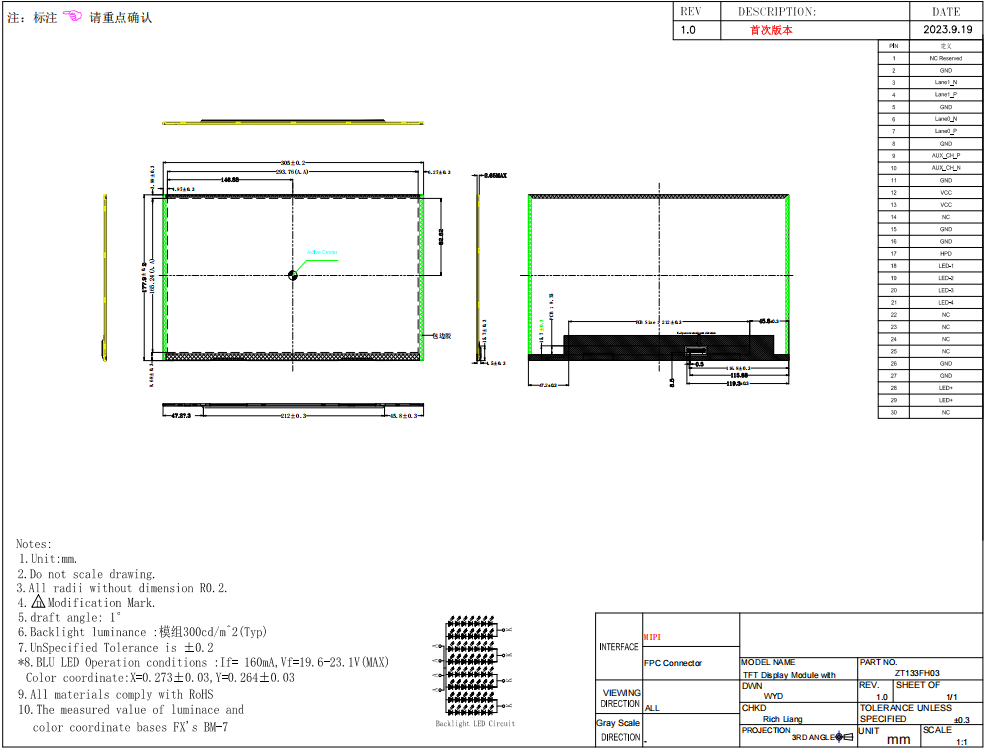Screen dimensions: 985x749
Task: Click the red 'MIPI' interface value
Action: point(652,637)
